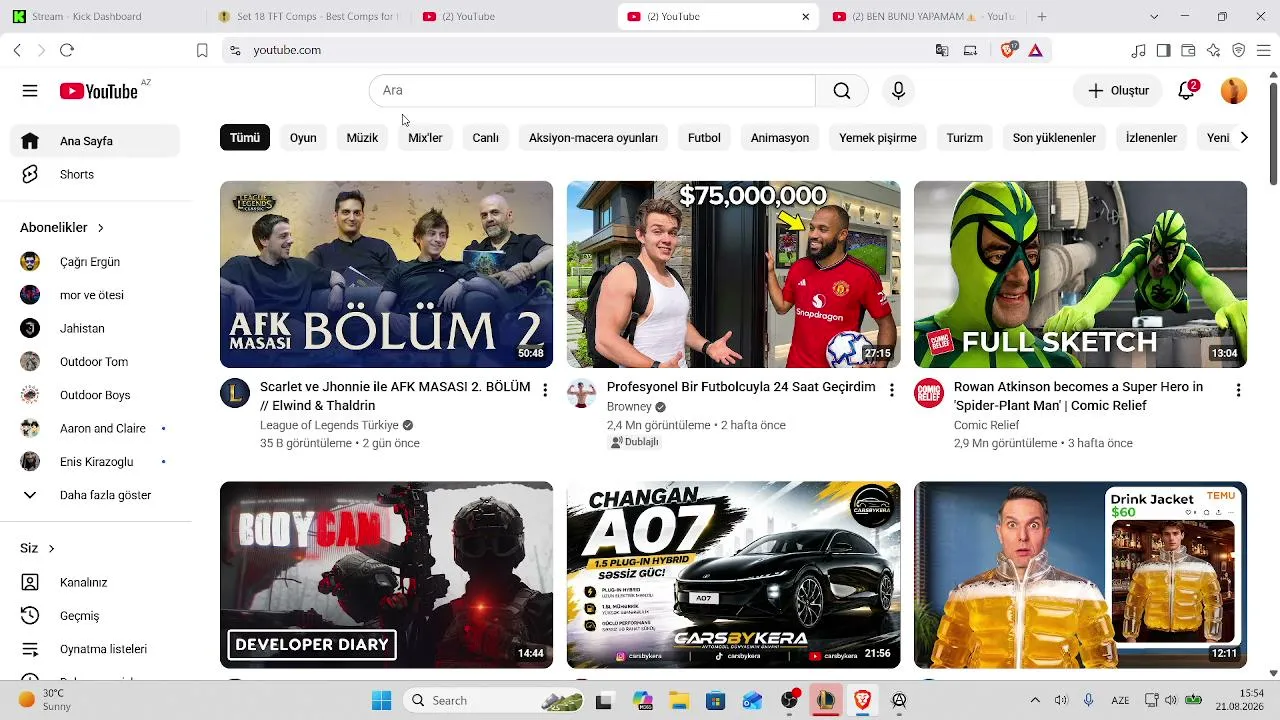The width and height of the screenshot is (1280, 720).
Task: Select the Futbol filter chip
Action: pos(704,138)
